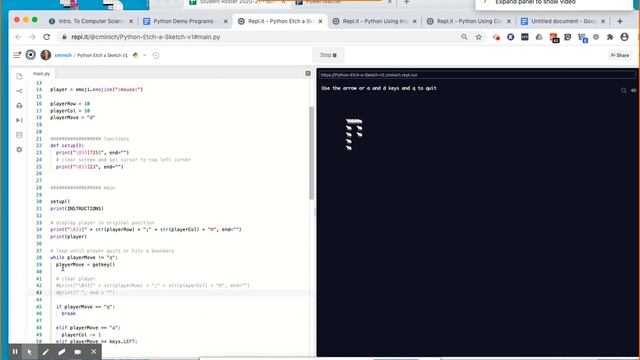Click the console clear icon
The height and width of the screenshot is (360, 640).
[633, 90]
